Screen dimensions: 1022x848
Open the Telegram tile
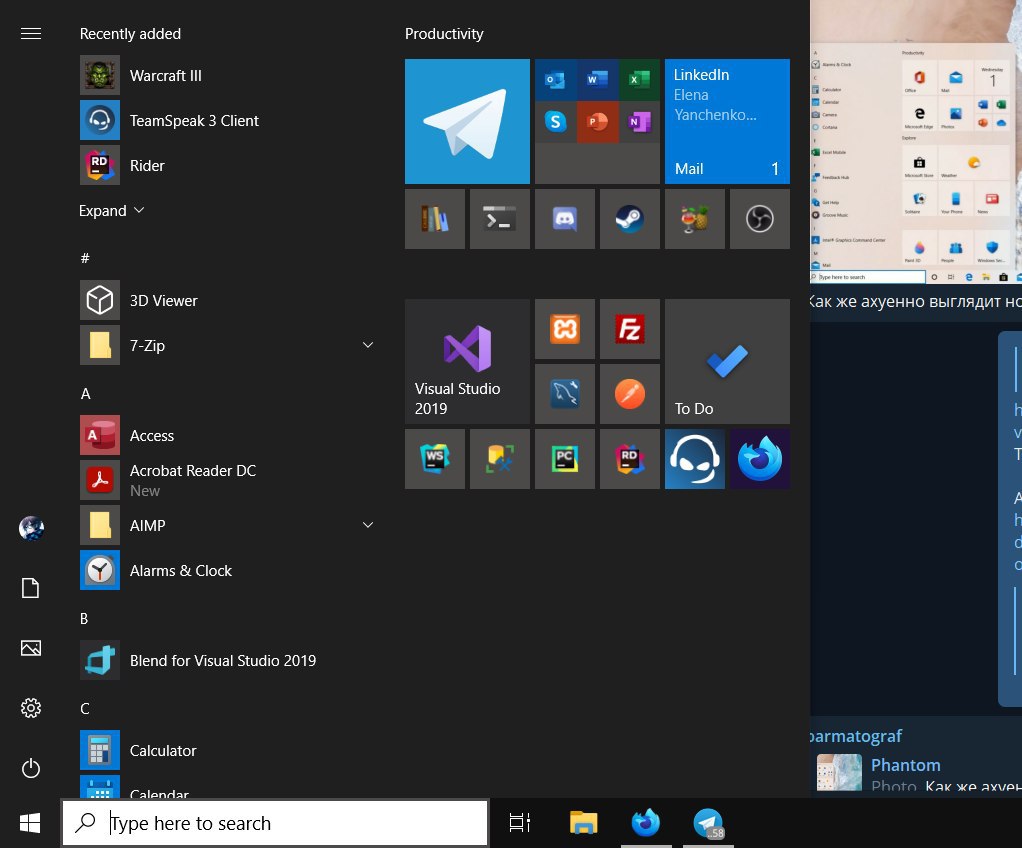click(x=467, y=121)
